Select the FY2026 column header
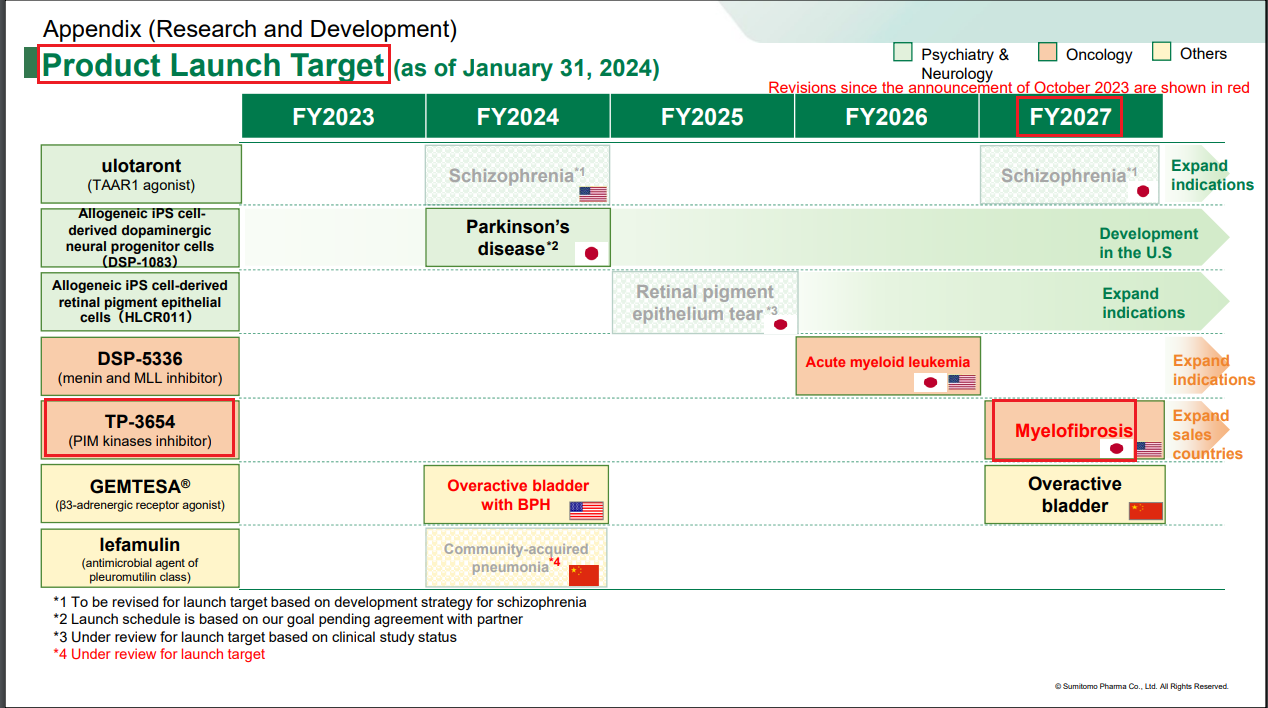 886,117
